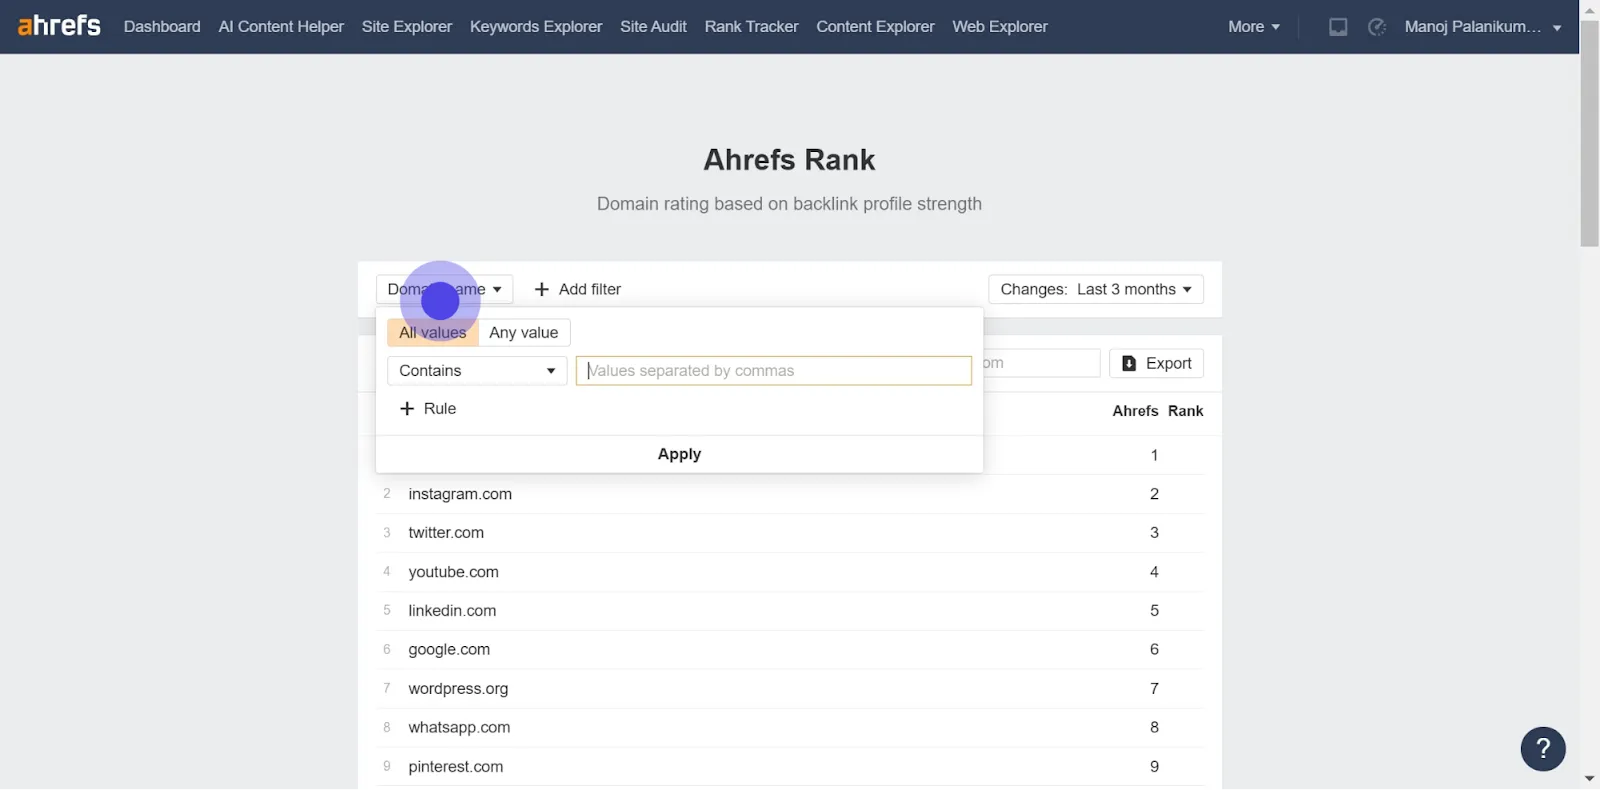Open the notifications panel icon in header
The image size is (1600, 790).
point(1338,27)
